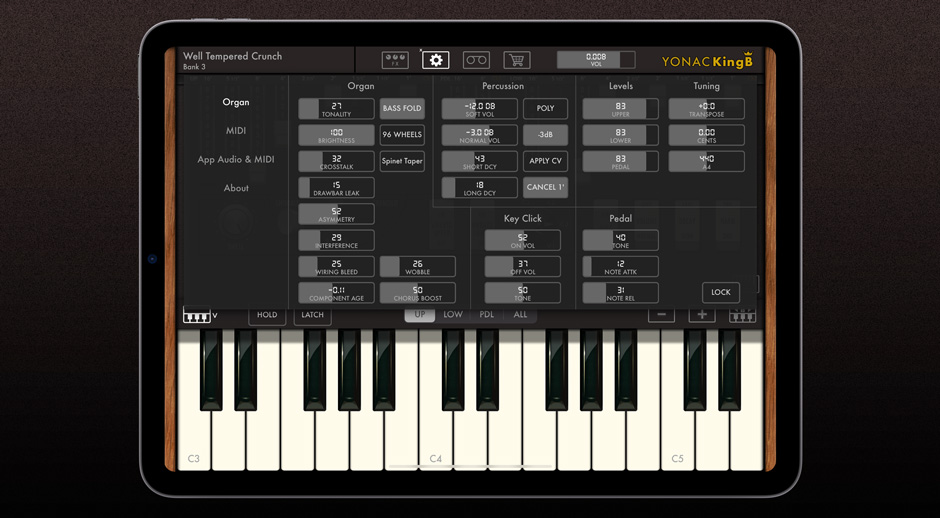Open the tape recorder icon
The height and width of the screenshot is (518, 940).
(476, 60)
